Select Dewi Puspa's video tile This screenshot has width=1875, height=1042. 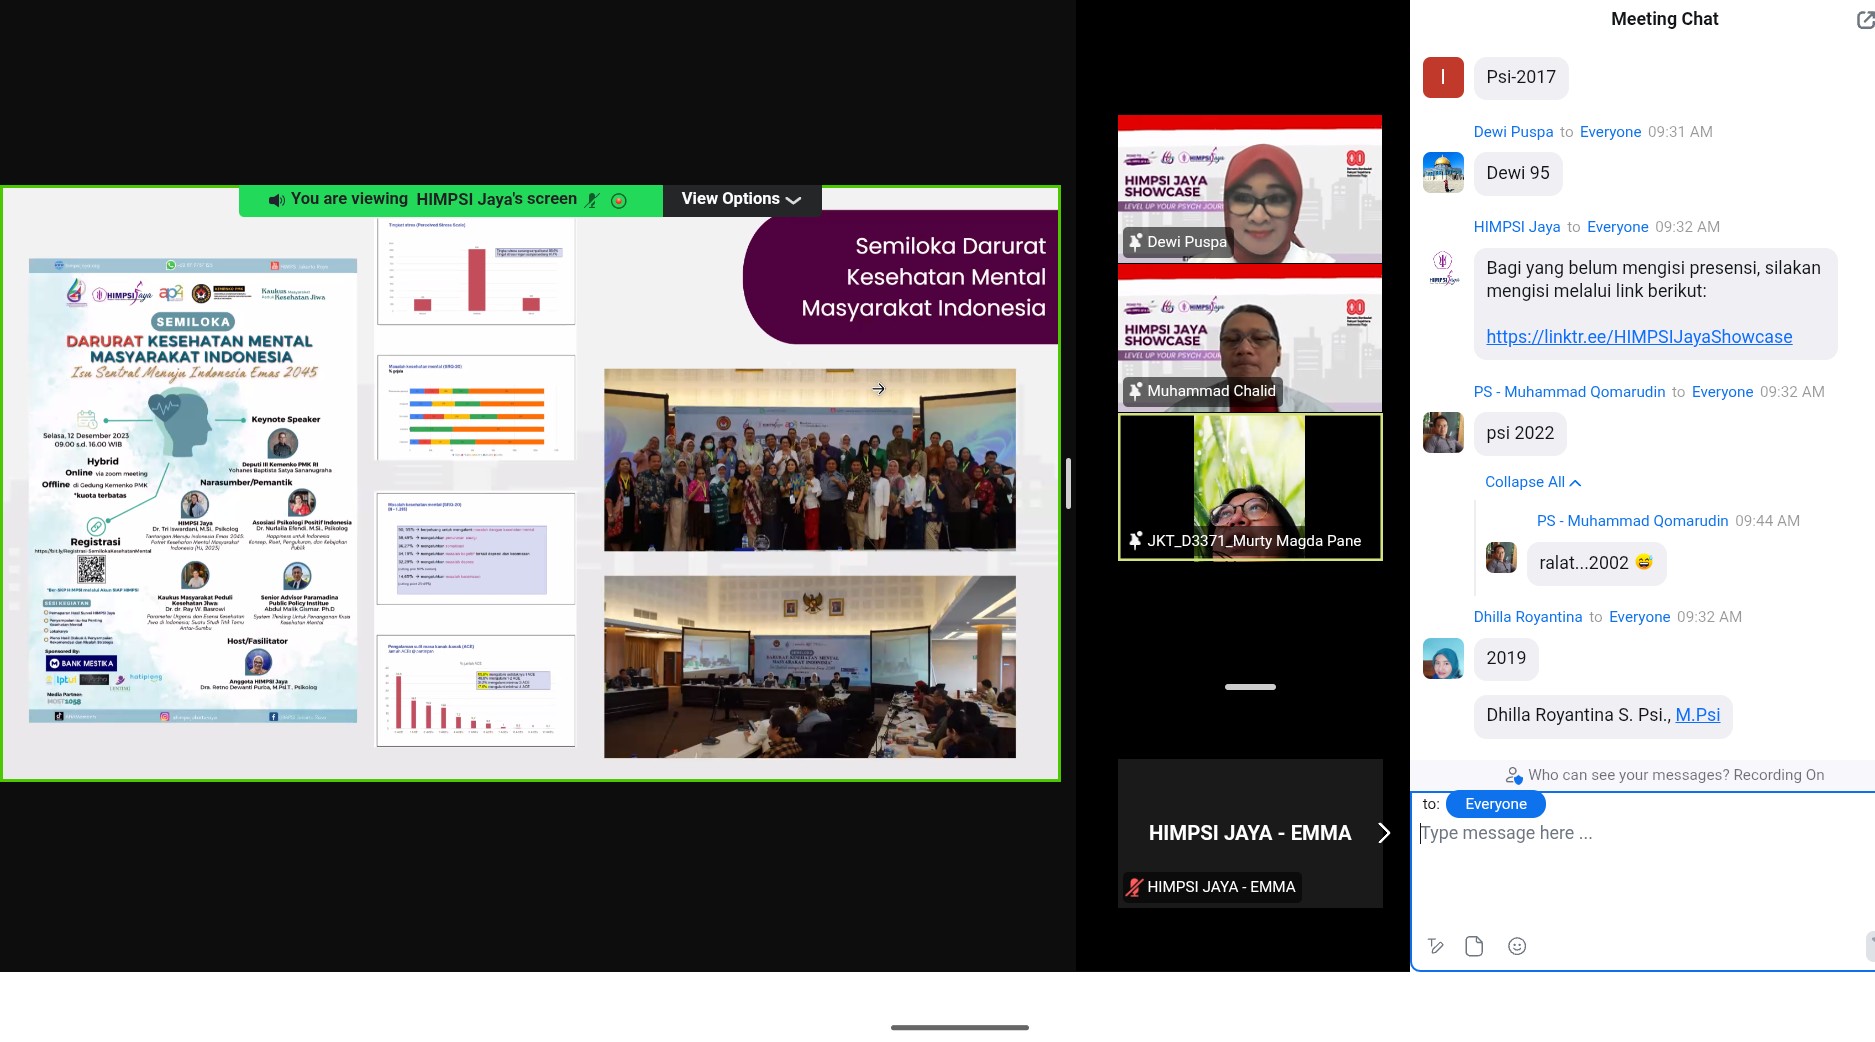click(x=1250, y=189)
